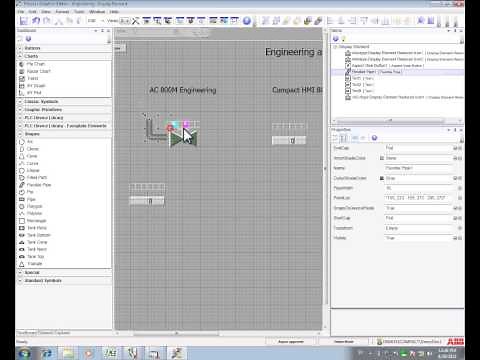The height and width of the screenshot is (360, 480).
Task: Expand PLC Device Library Faceplate Elements category
Action: click(20, 126)
